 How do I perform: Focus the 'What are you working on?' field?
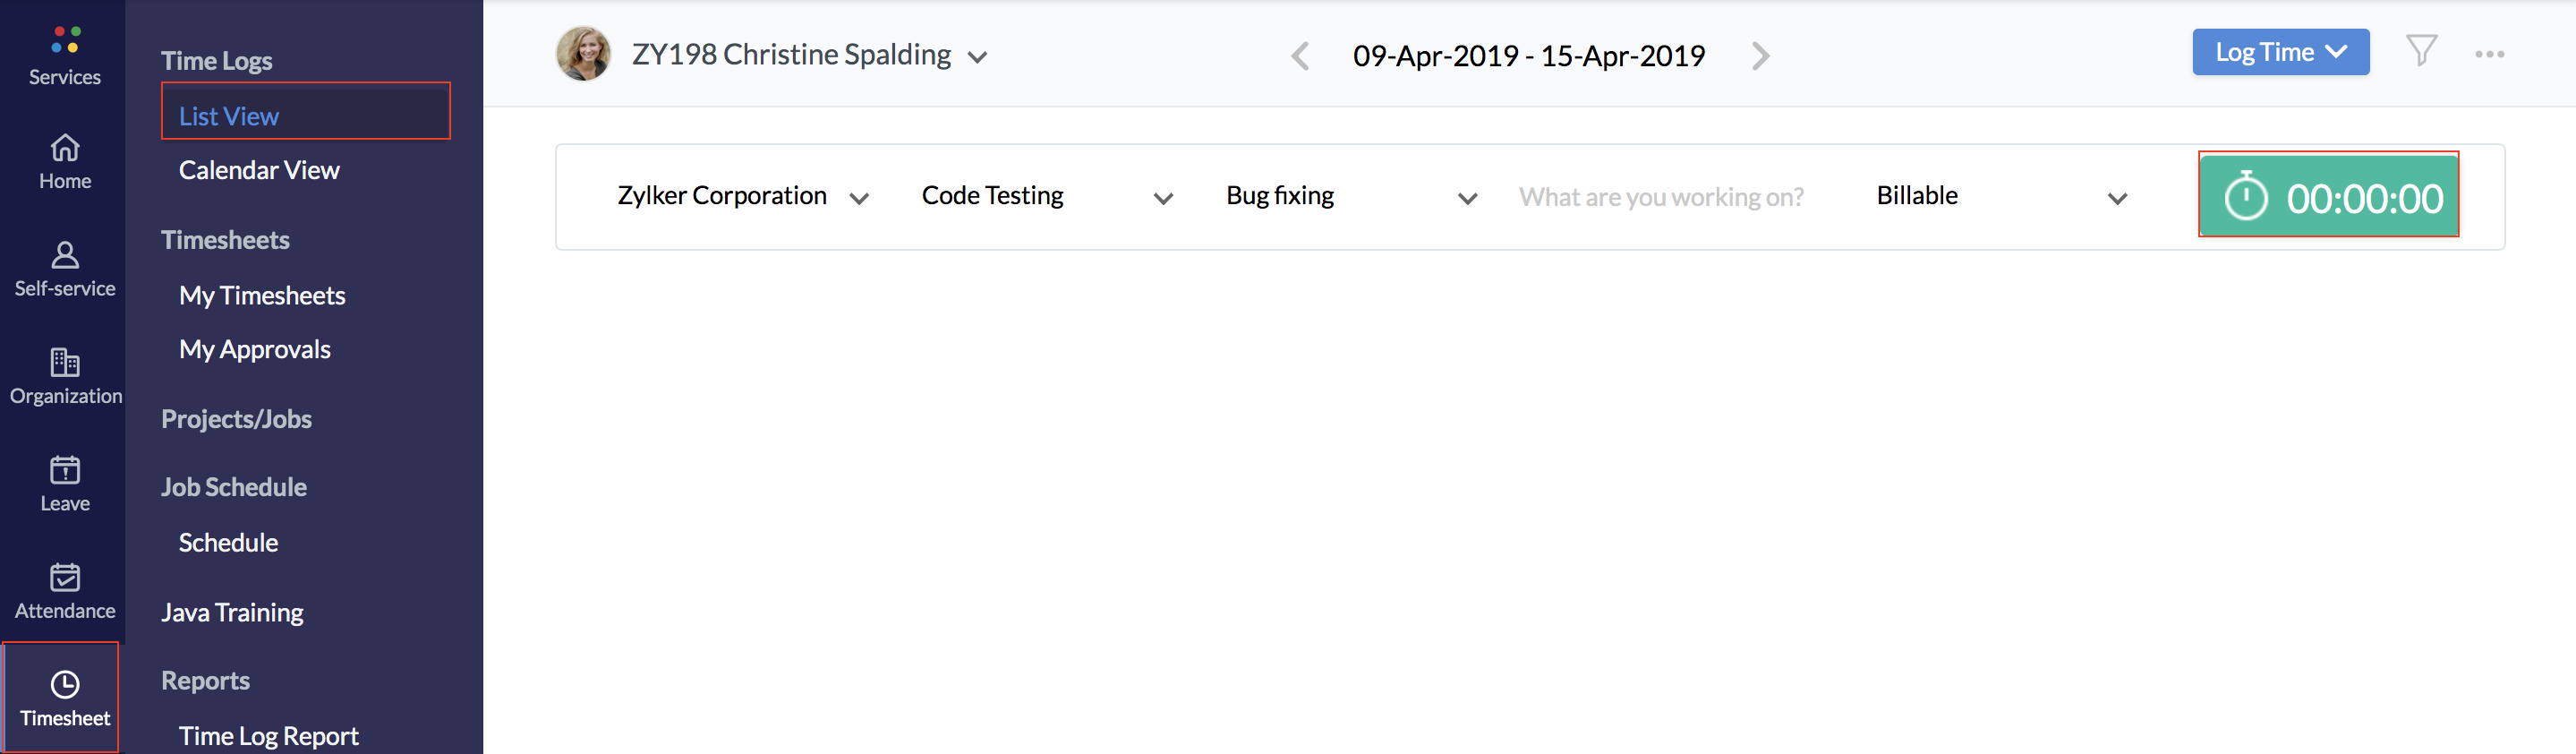(1661, 197)
